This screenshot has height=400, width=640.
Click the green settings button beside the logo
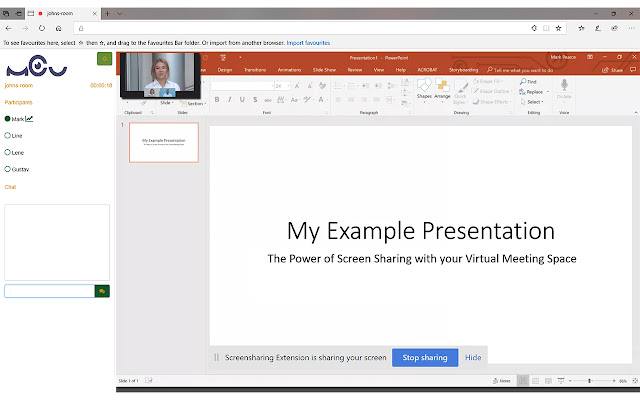coord(104,59)
